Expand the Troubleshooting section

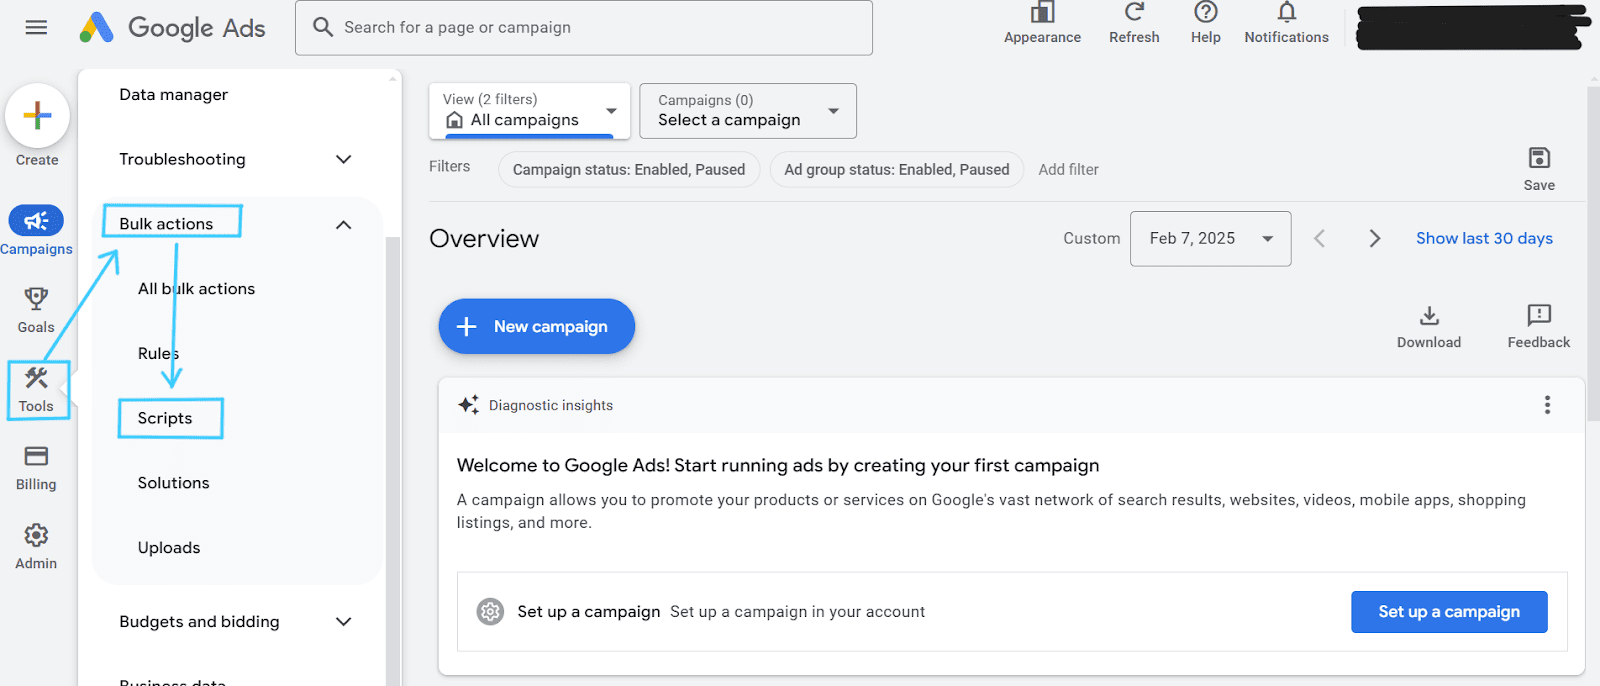pos(343,160)
